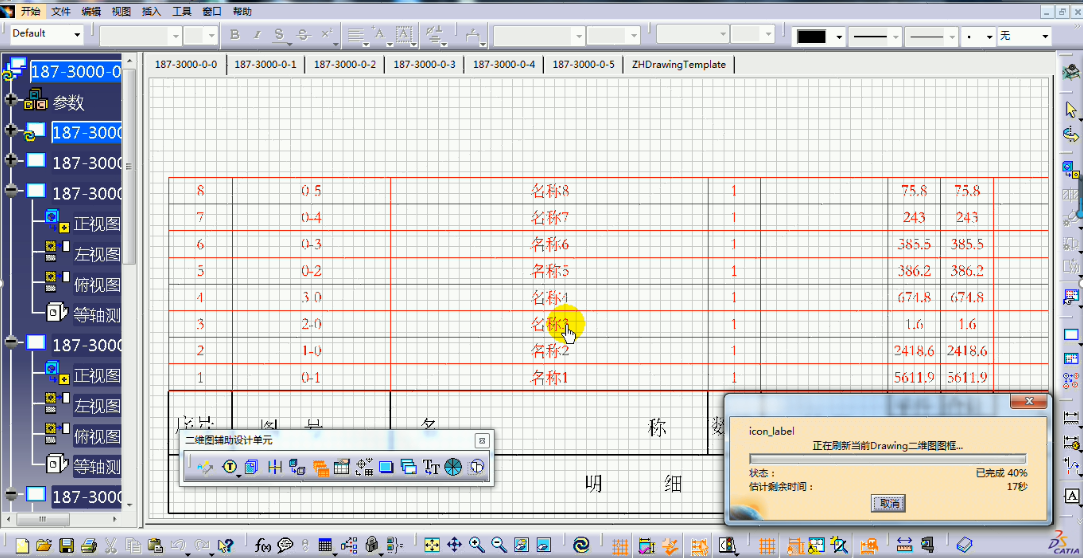Click the Print icon in bottom toolbar
The width and height of the screenshot is (1083, 558).
tap(88, 546)
